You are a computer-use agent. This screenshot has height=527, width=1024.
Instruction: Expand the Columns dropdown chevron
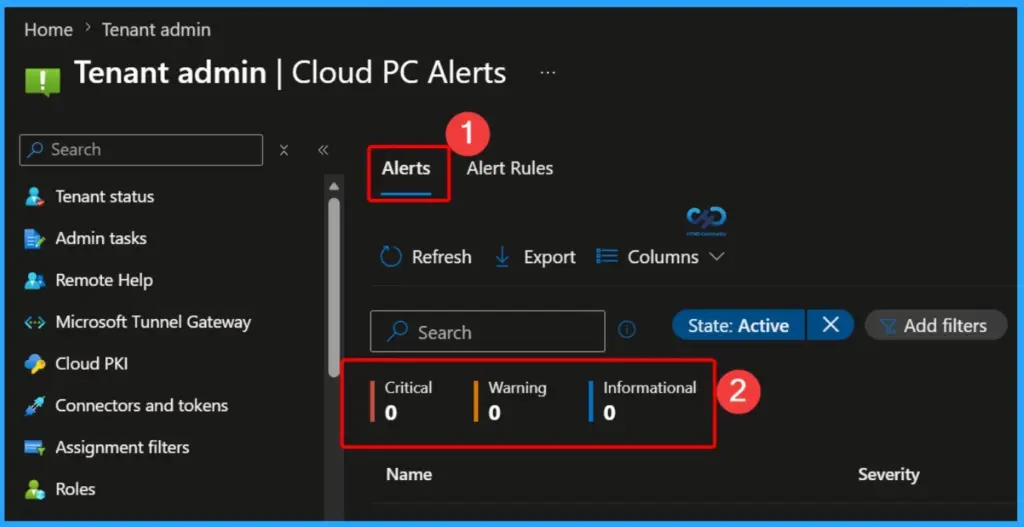pos(716,257)
